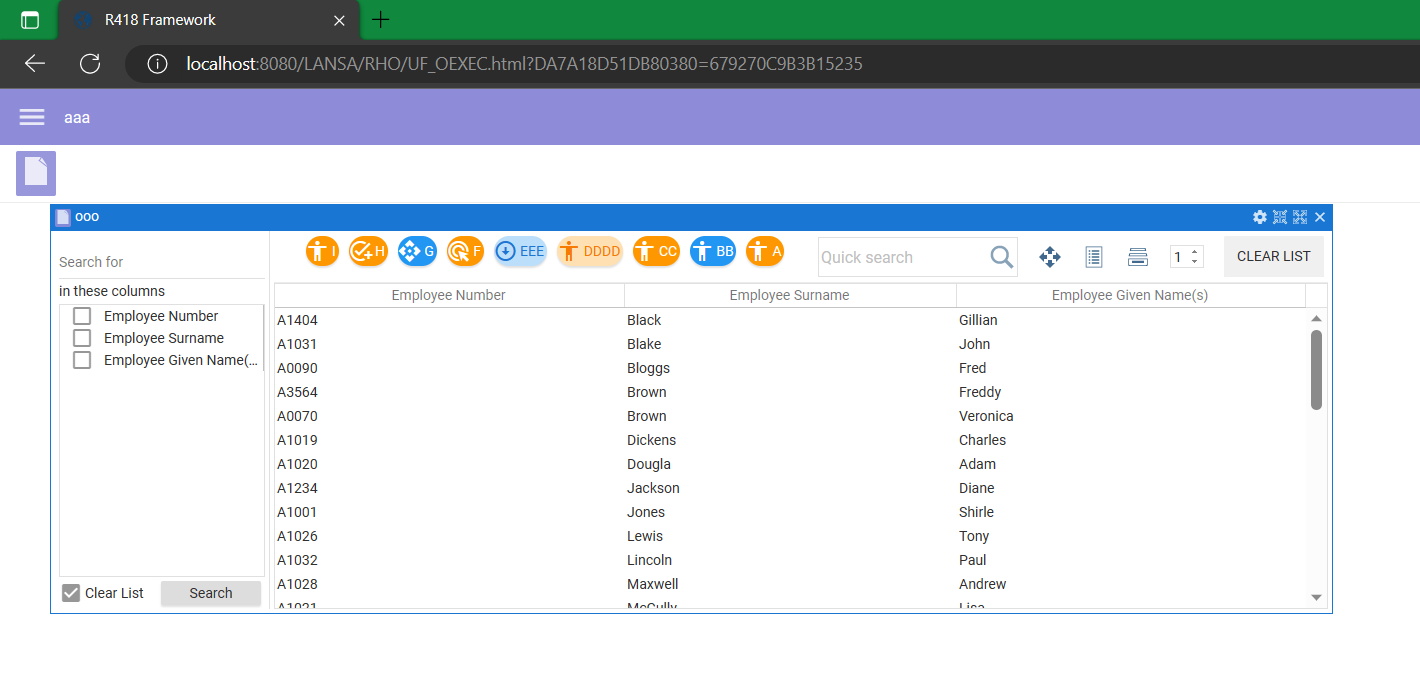Go back using the browser back arrow

35,64
